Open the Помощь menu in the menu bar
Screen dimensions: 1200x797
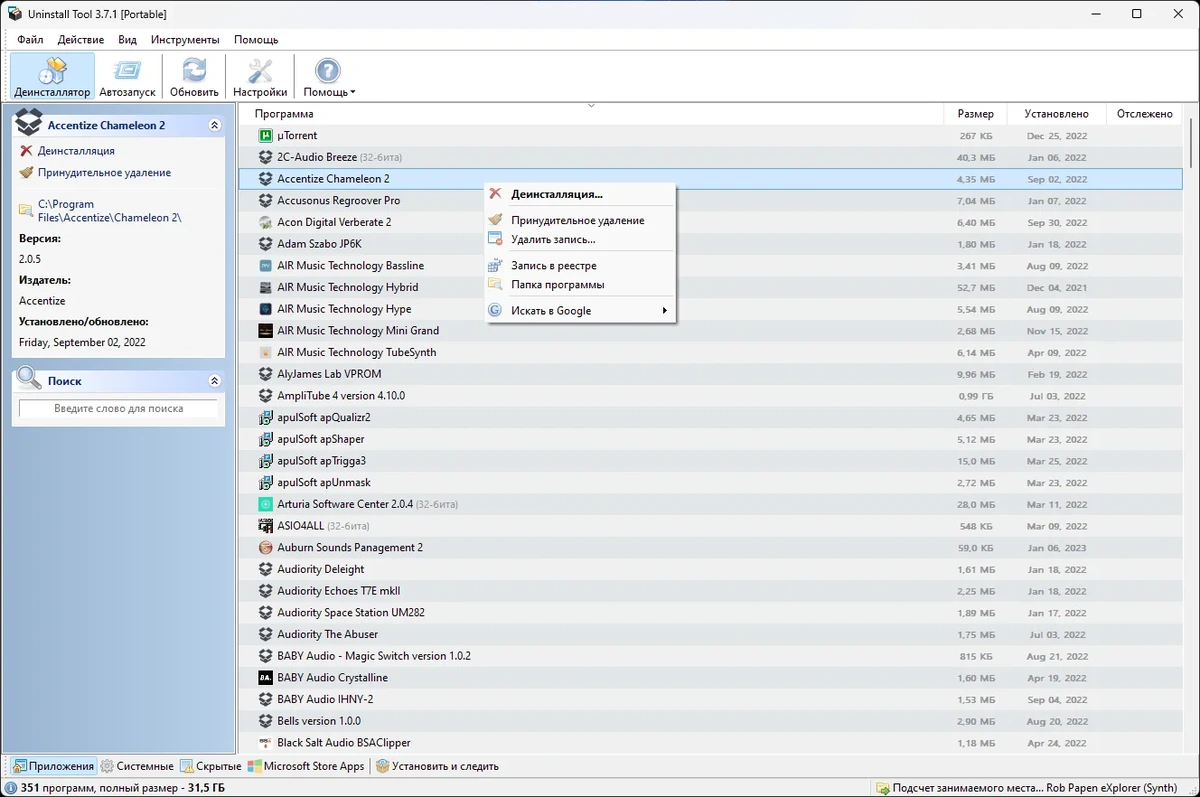[256, 40]
